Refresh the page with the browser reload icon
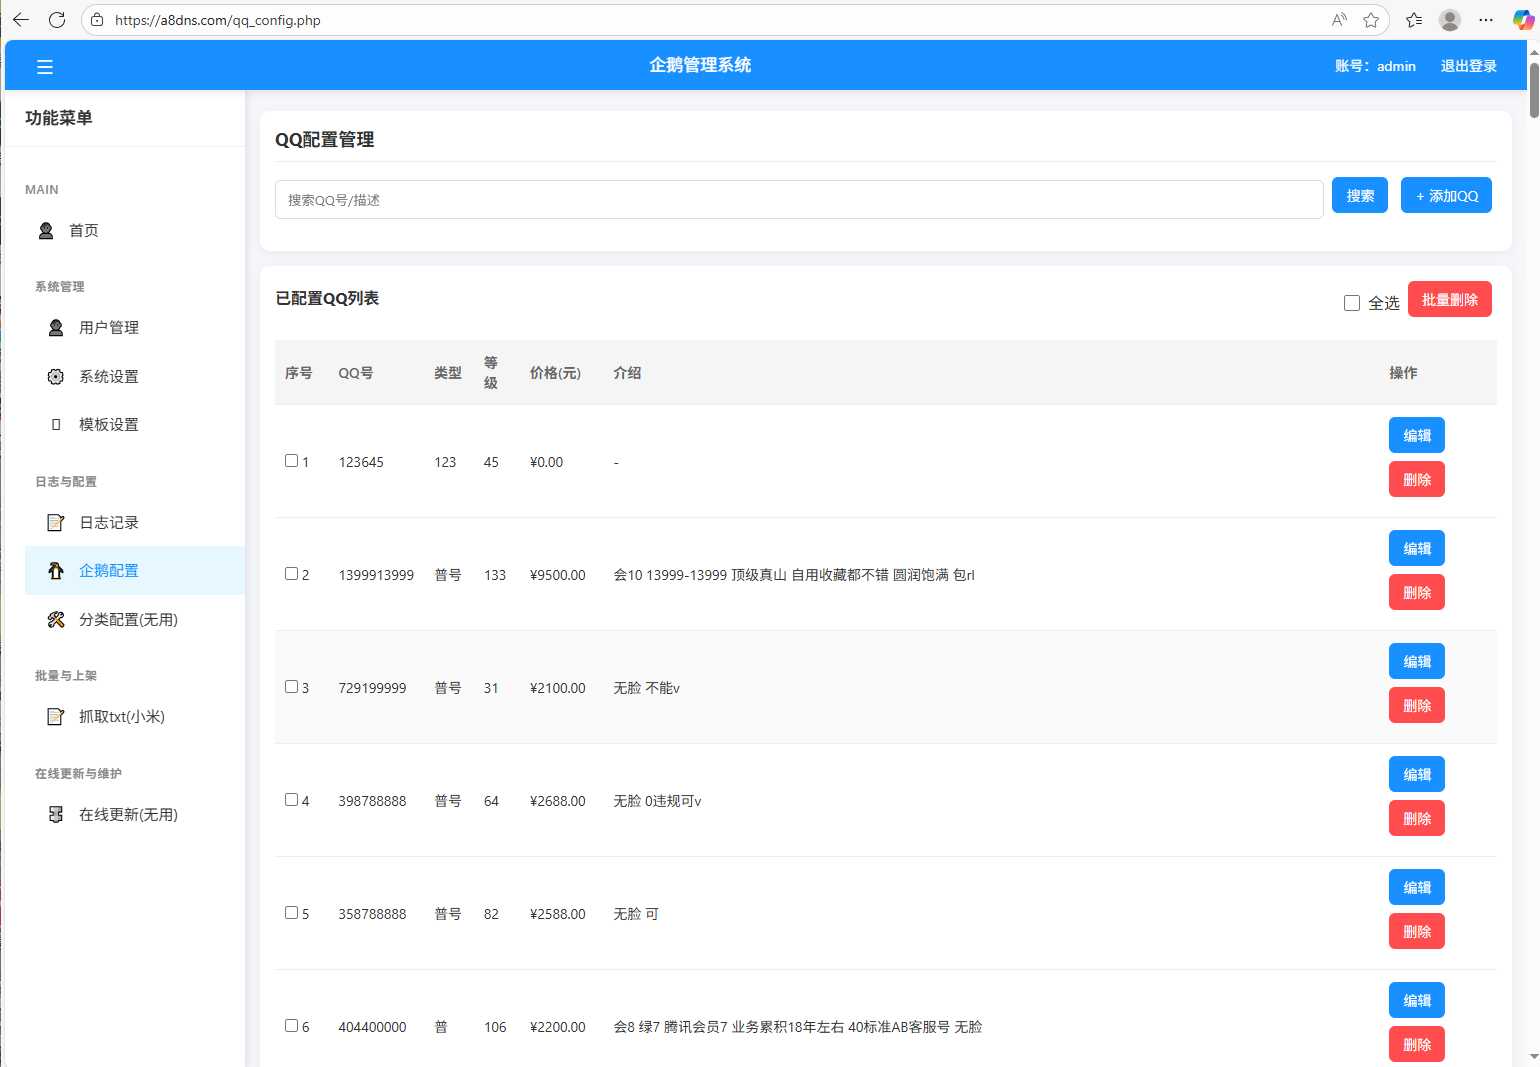Screen dimensions: 1540x1067 57,19
